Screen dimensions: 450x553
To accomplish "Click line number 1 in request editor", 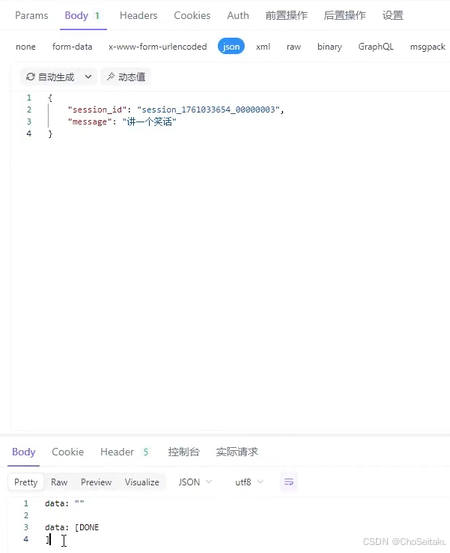I will pyautogui.click(x=29, y=98).
